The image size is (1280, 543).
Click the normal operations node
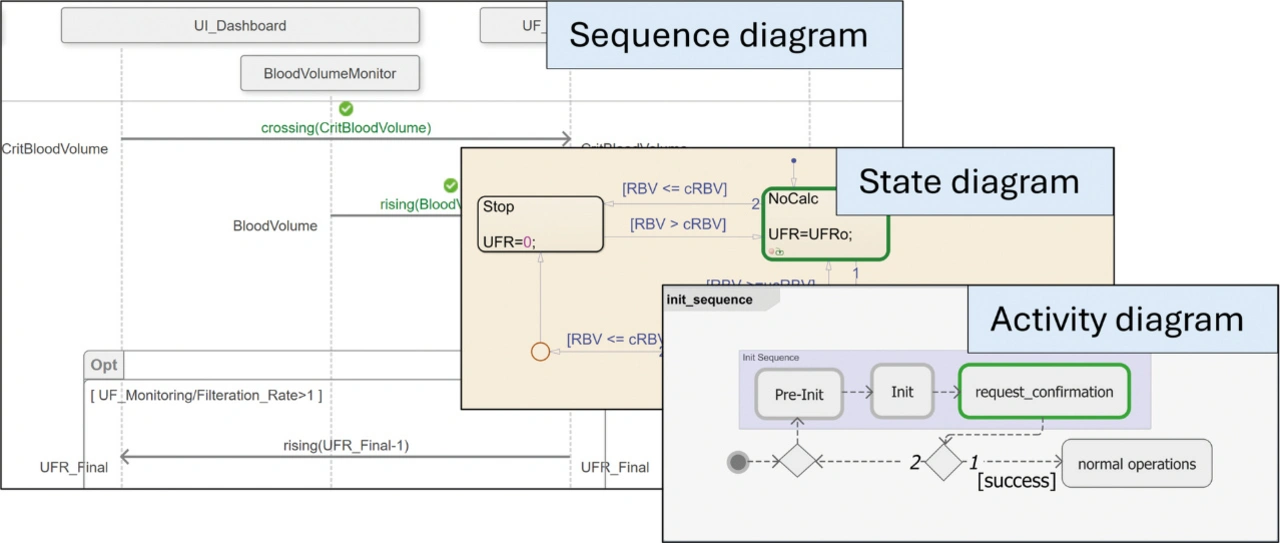coord(1136,464)
